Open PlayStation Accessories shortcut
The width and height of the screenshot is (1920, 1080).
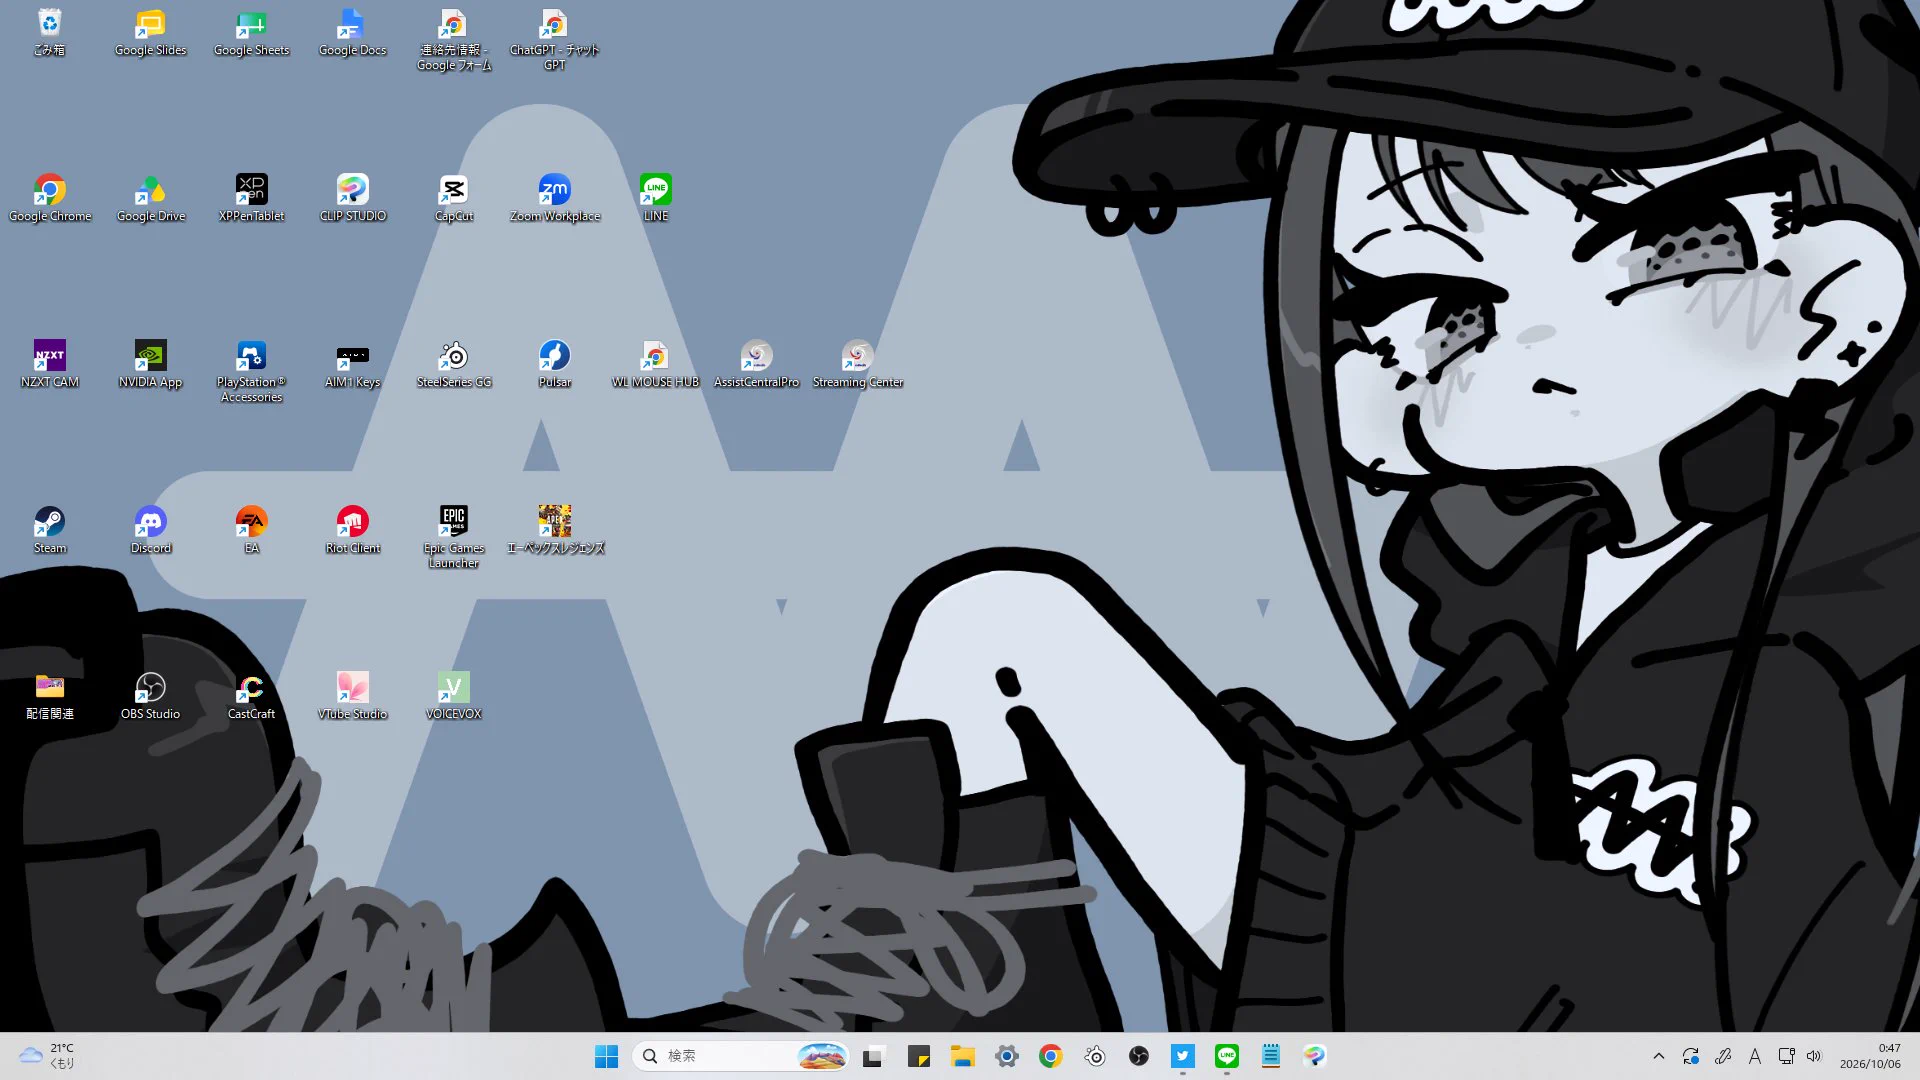coord(251,372)
